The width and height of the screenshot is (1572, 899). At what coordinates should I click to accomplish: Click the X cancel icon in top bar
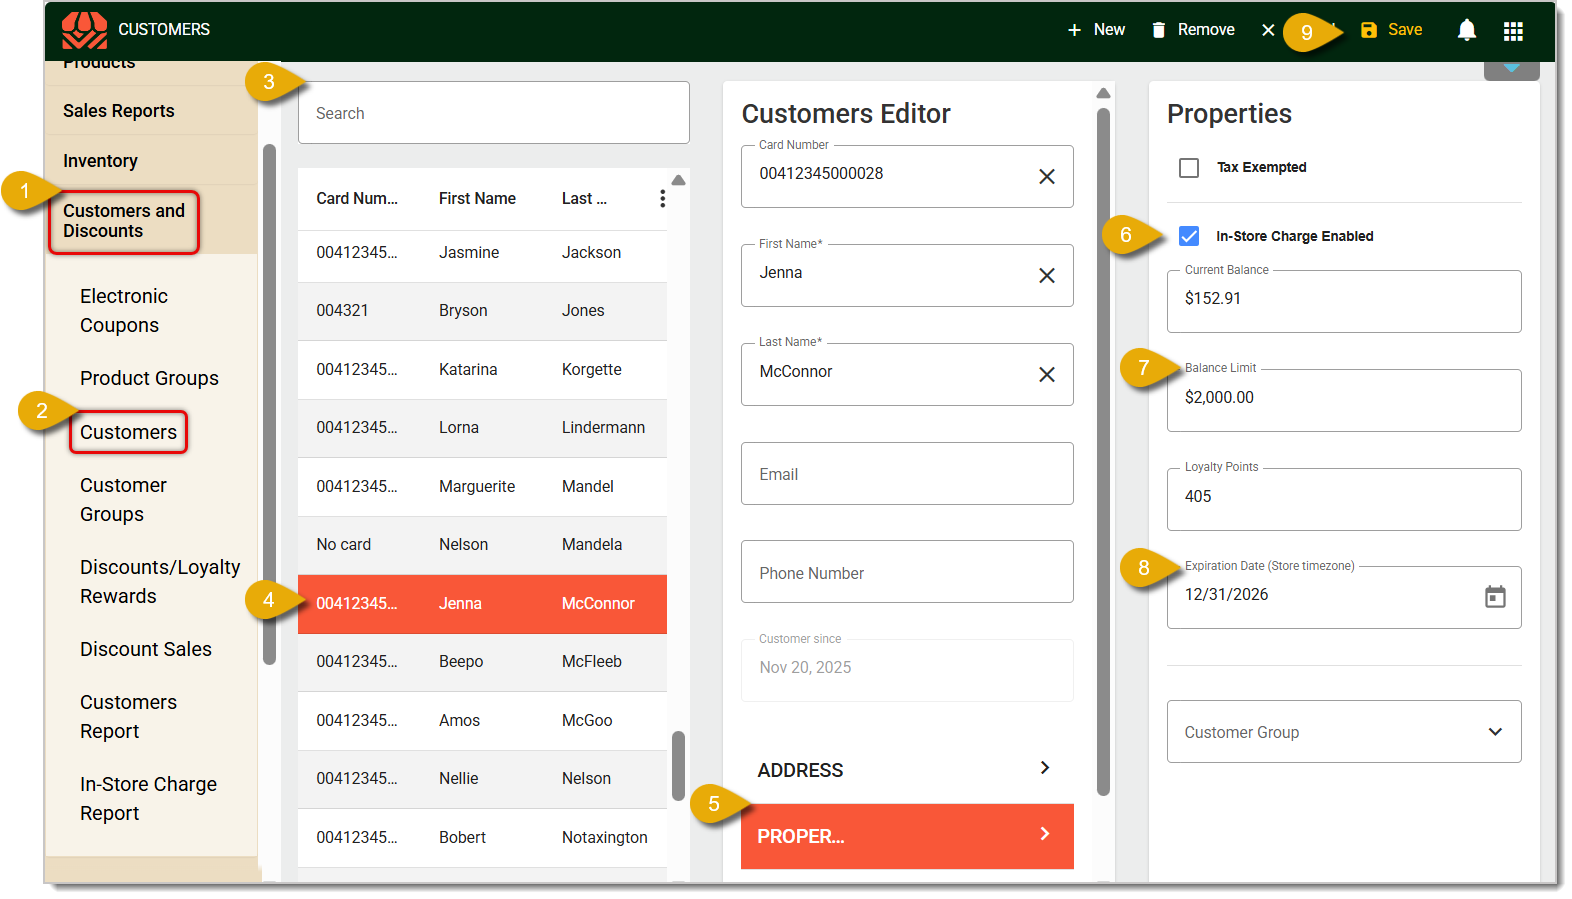click(x=1268, y=30)
